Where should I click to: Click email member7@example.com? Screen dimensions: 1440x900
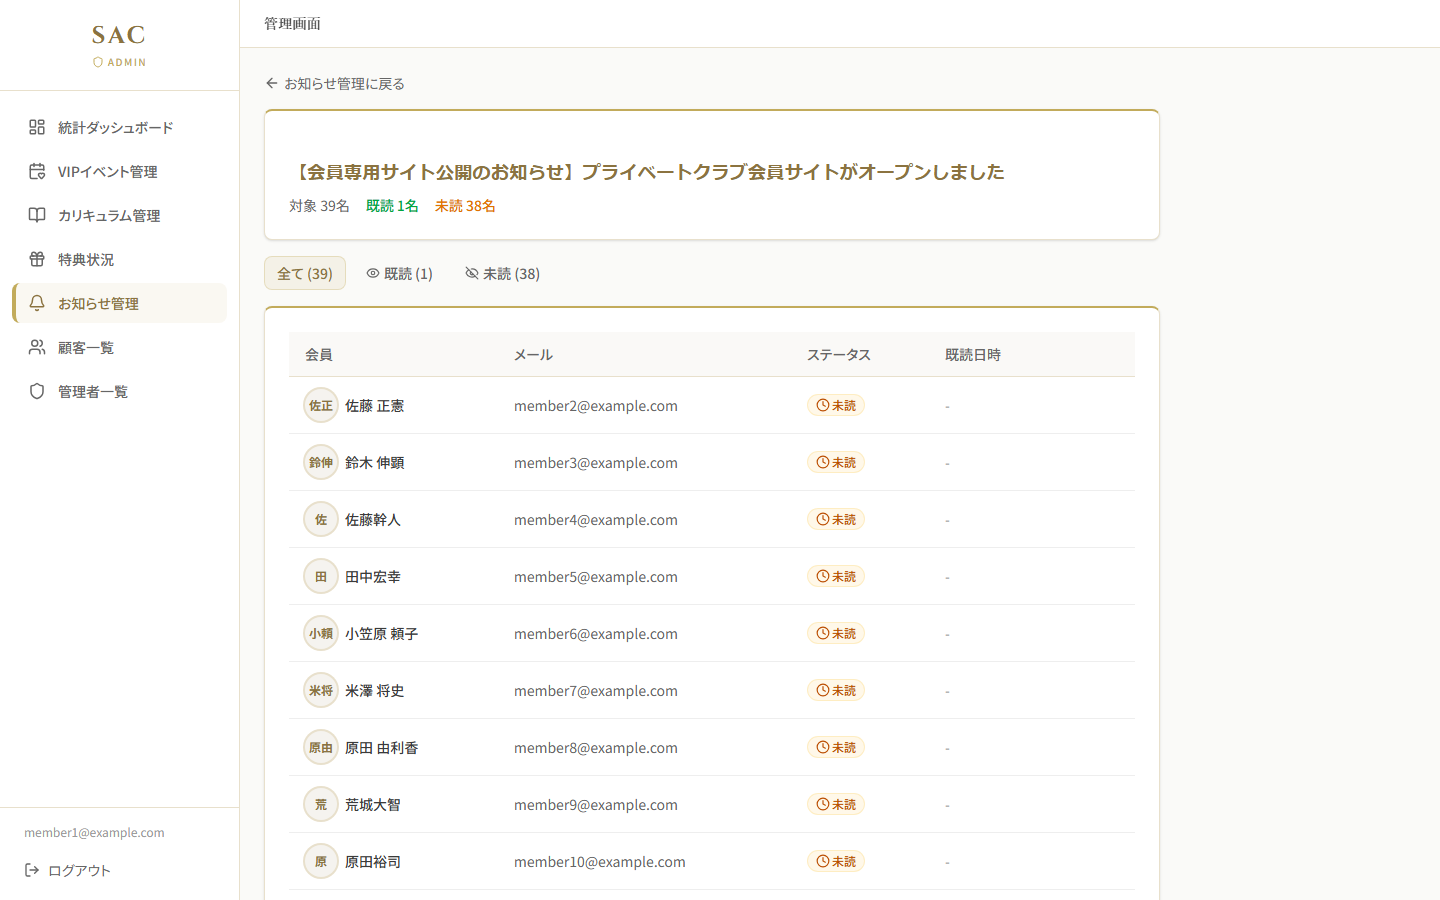pyautogui.click(x=596, y=691)
